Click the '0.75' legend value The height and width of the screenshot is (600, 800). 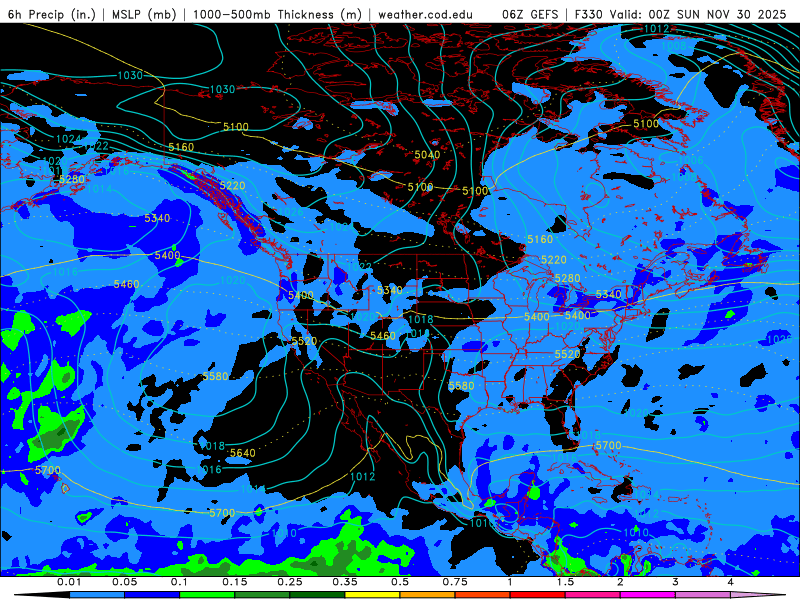point(455,582)
